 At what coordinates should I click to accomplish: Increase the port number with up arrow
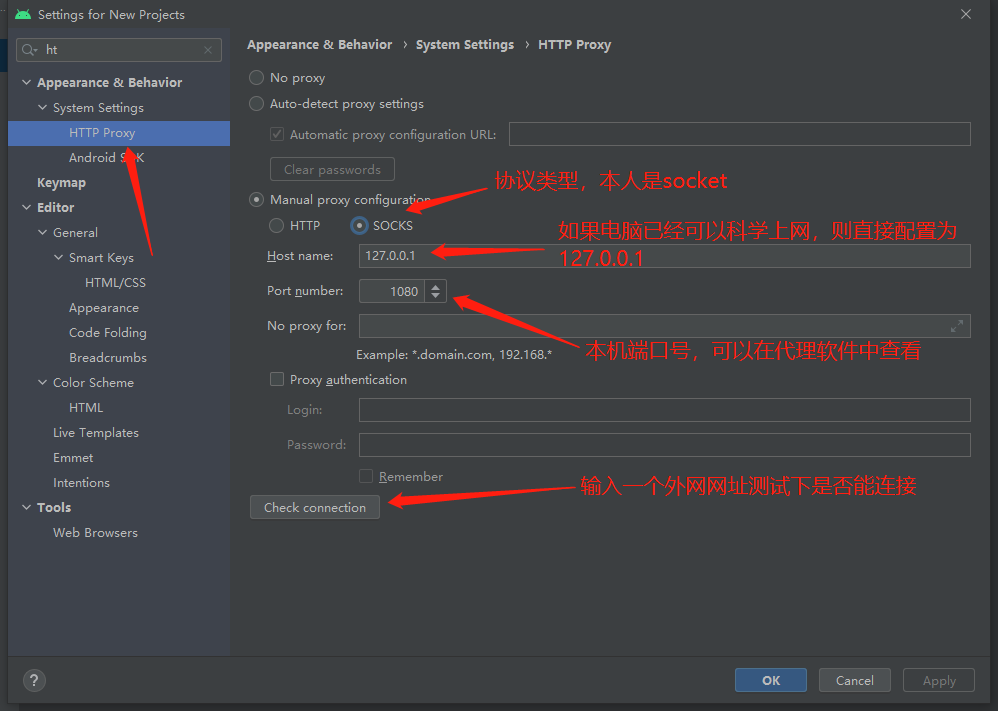[x=435, y=286]
